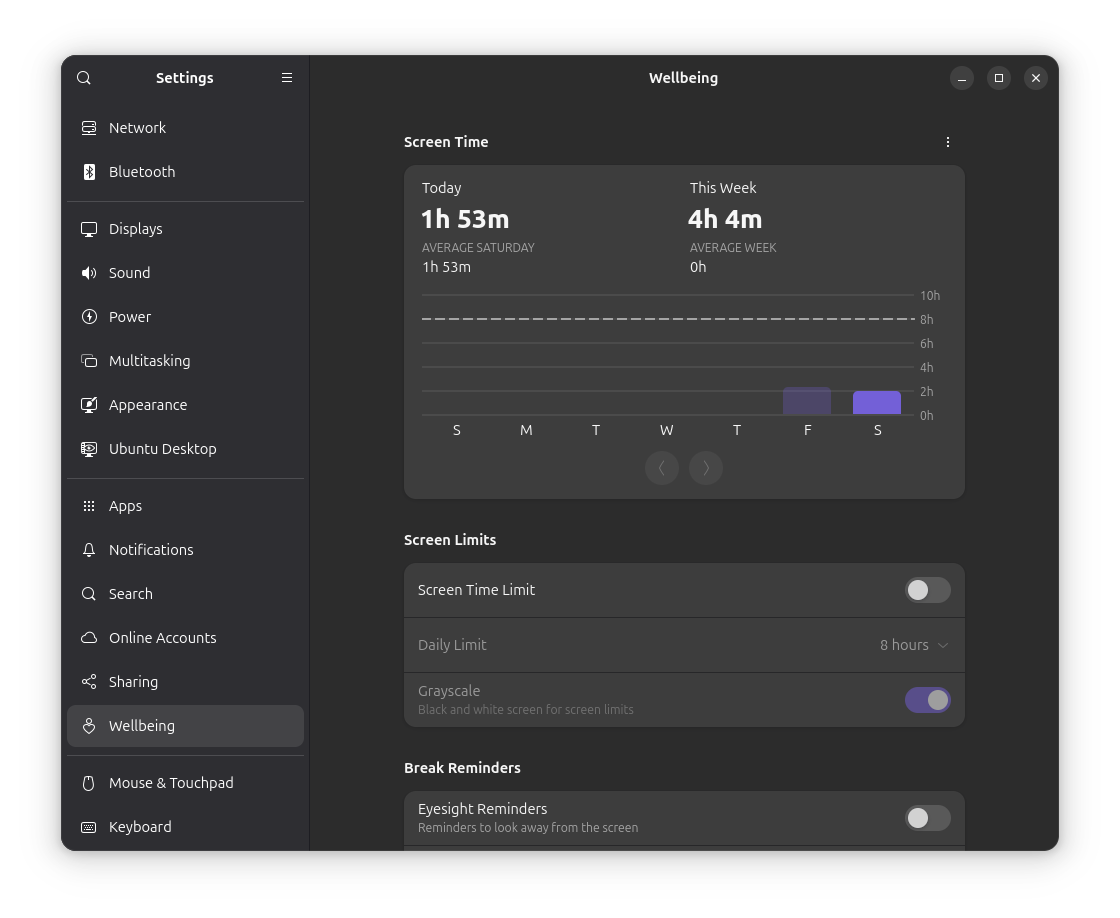Open the Settings hamburger menu

tap(287, 78)
